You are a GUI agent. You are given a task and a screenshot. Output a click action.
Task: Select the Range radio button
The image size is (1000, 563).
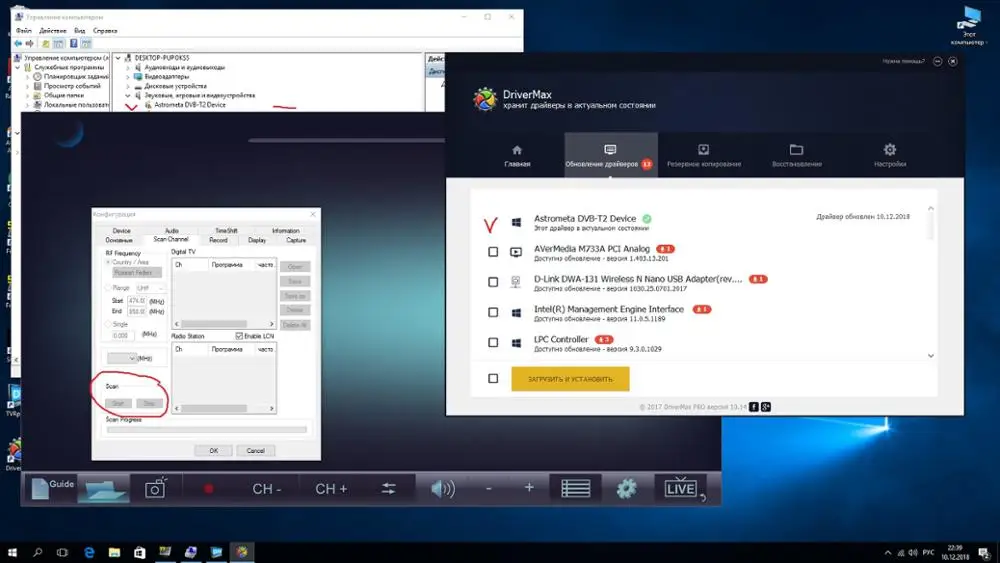point(108,288)
